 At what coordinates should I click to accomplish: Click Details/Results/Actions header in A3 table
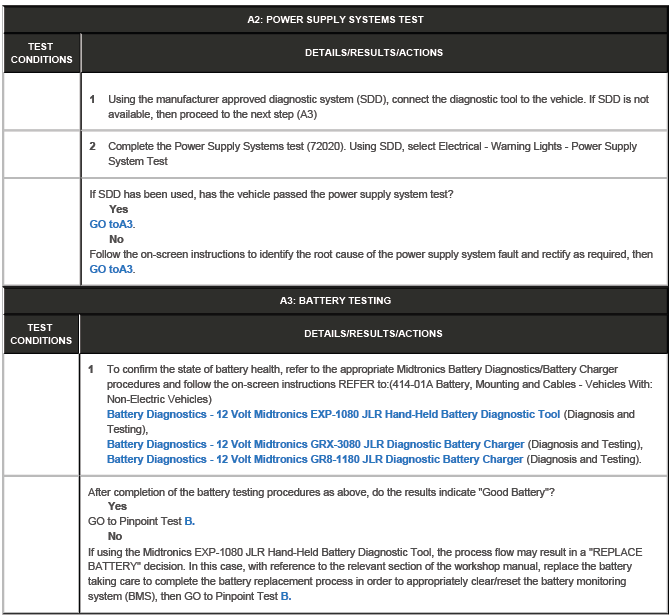[373, 334]
